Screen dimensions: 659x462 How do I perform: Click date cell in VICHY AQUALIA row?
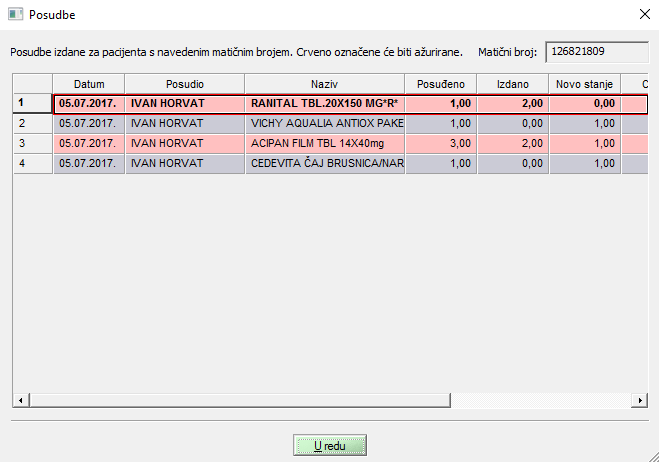click(89, 124)
